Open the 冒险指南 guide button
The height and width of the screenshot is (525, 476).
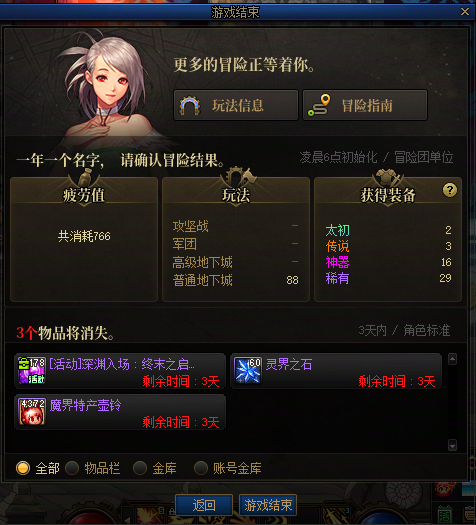coord(365,105)
